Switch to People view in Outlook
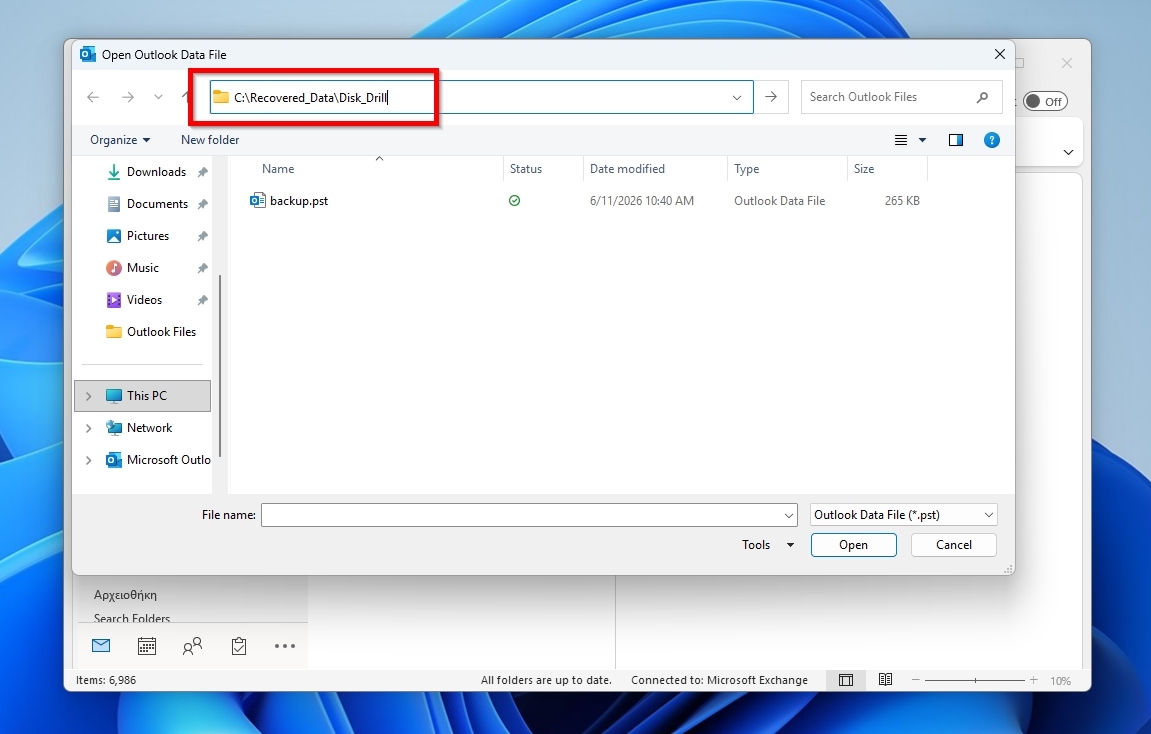 pyautogui.click(x=192, y=646)
